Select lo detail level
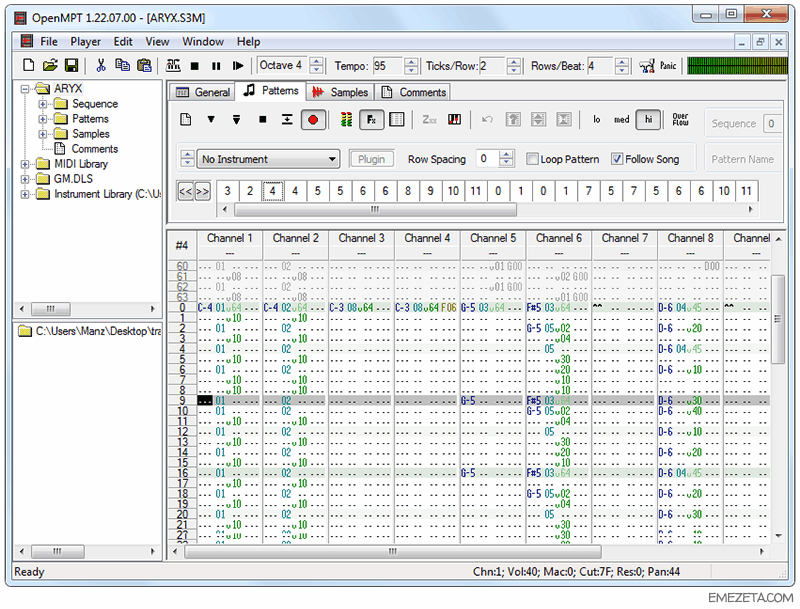This screenshot has height=609, width=800. [596, 119]
